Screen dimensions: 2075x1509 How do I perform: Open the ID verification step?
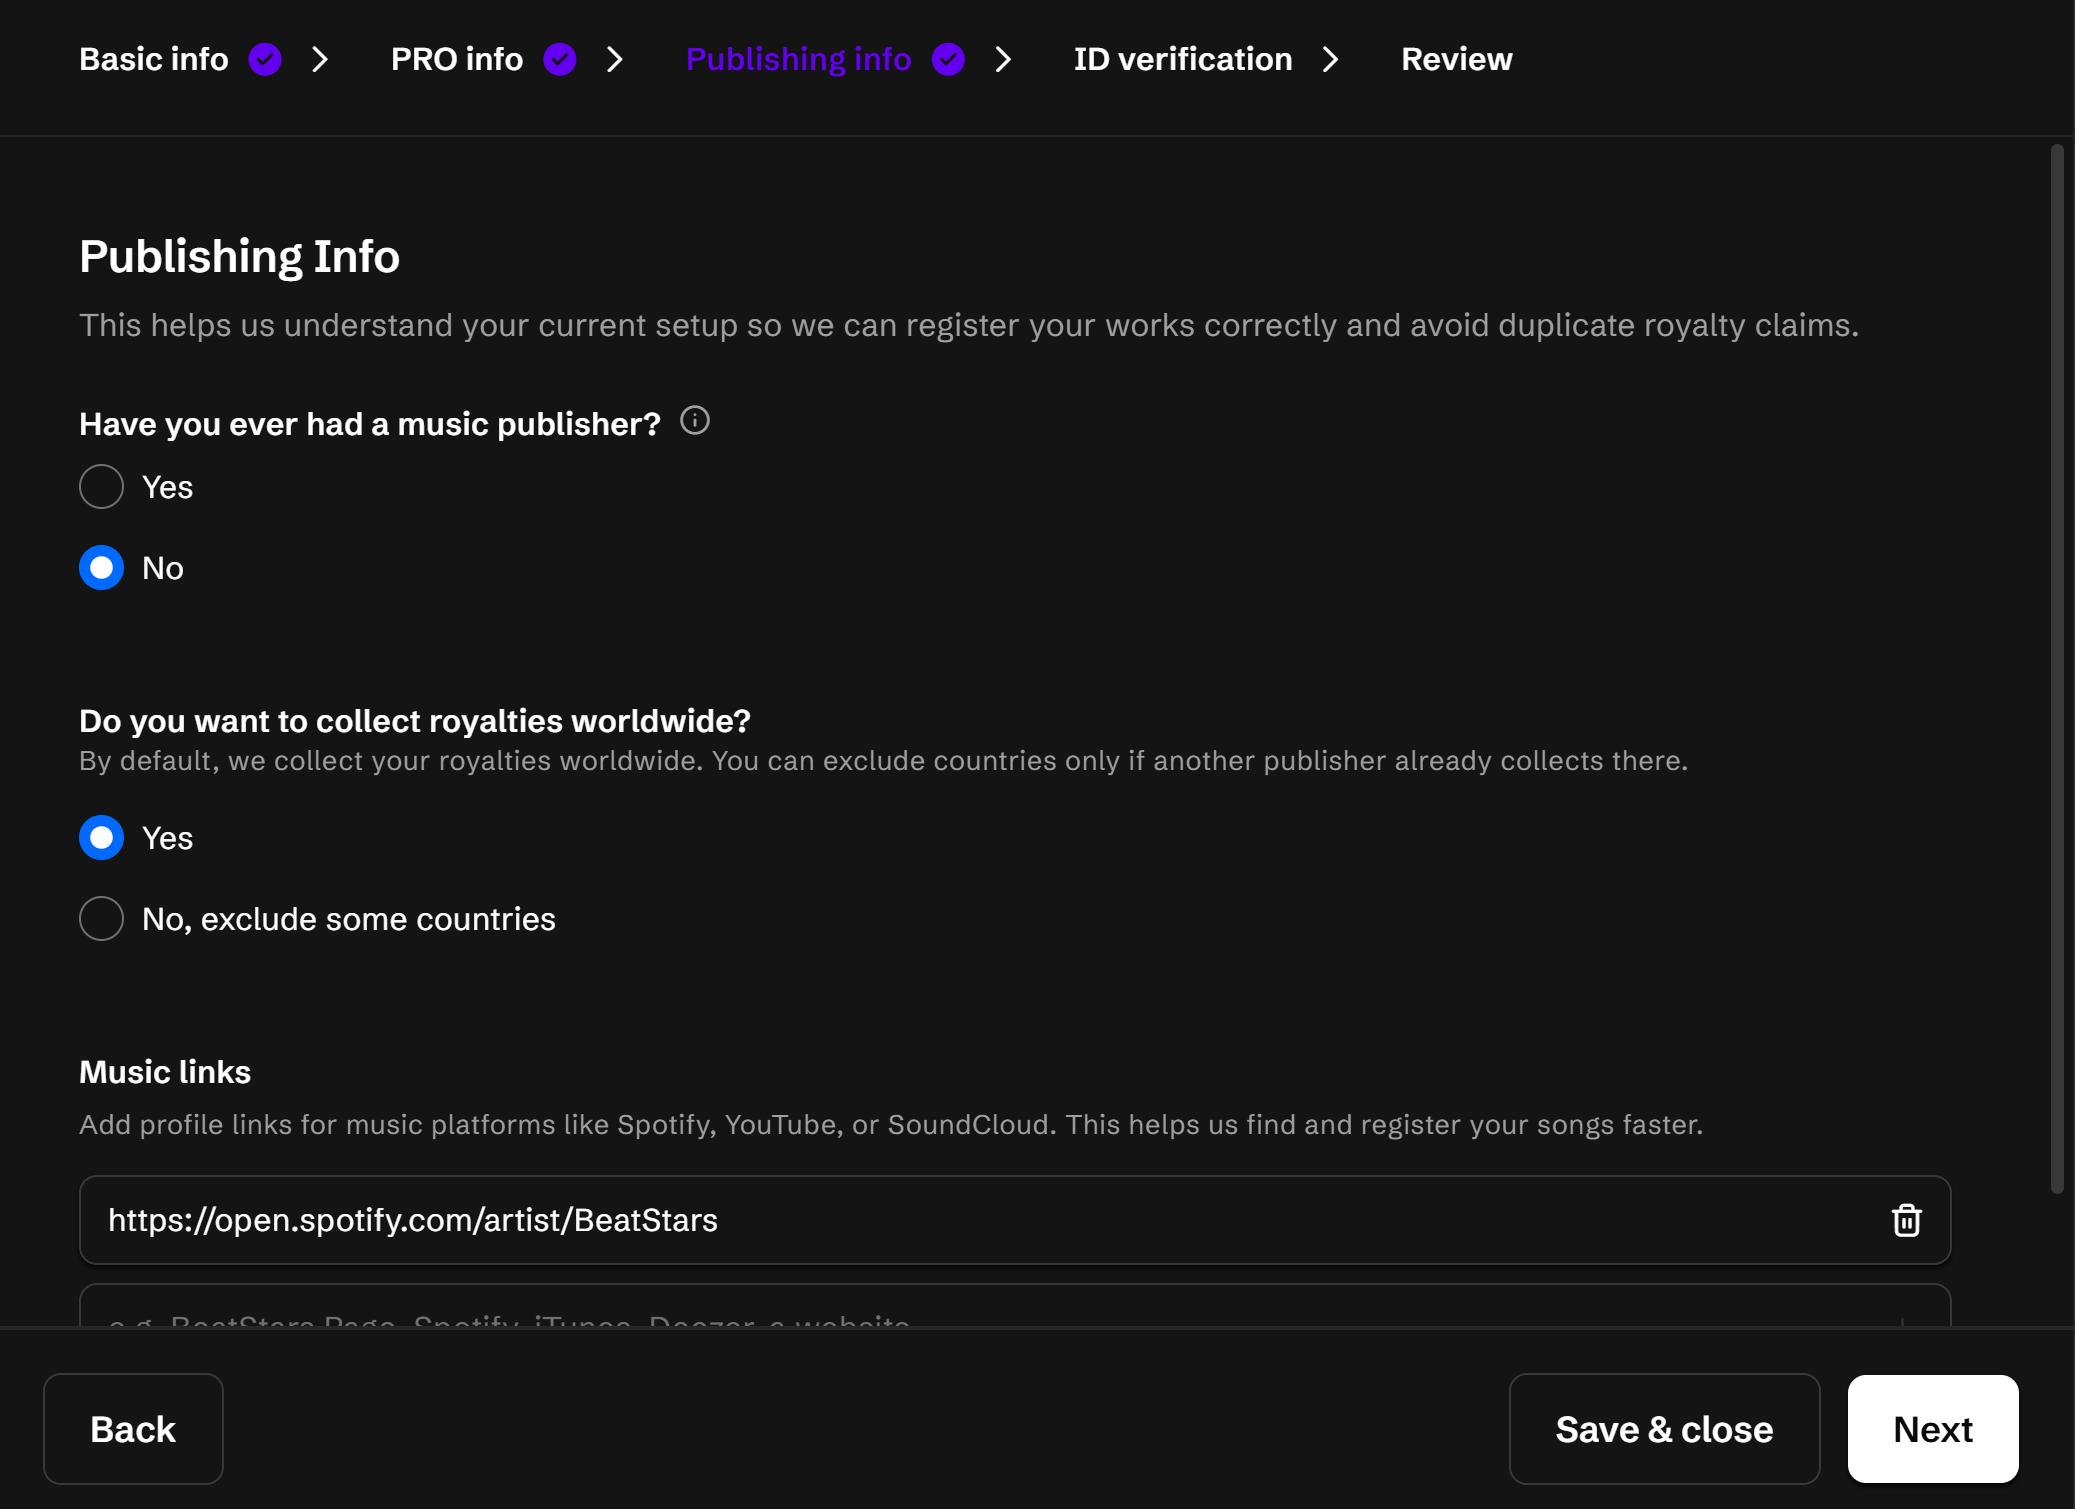[x=1183, y=60]
